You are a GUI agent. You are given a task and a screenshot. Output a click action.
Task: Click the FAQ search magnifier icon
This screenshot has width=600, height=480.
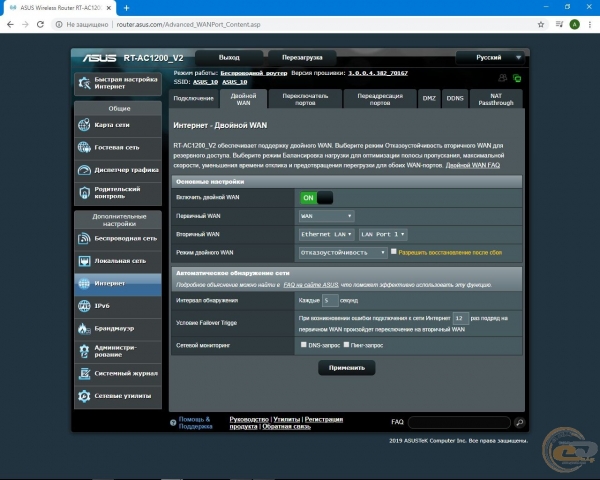coord(519,422)
